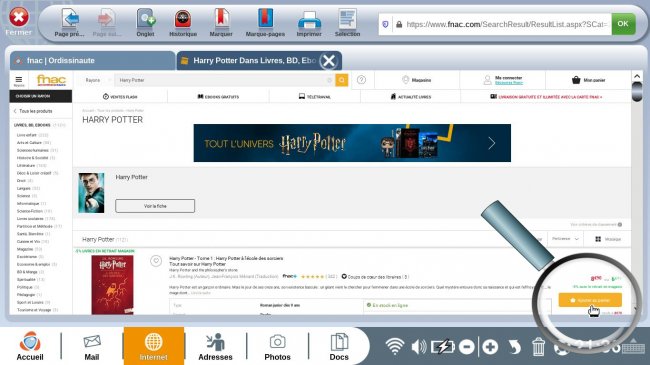
Task: Expand the Rayons dropdown in search bar
Action: coord(95,80)
